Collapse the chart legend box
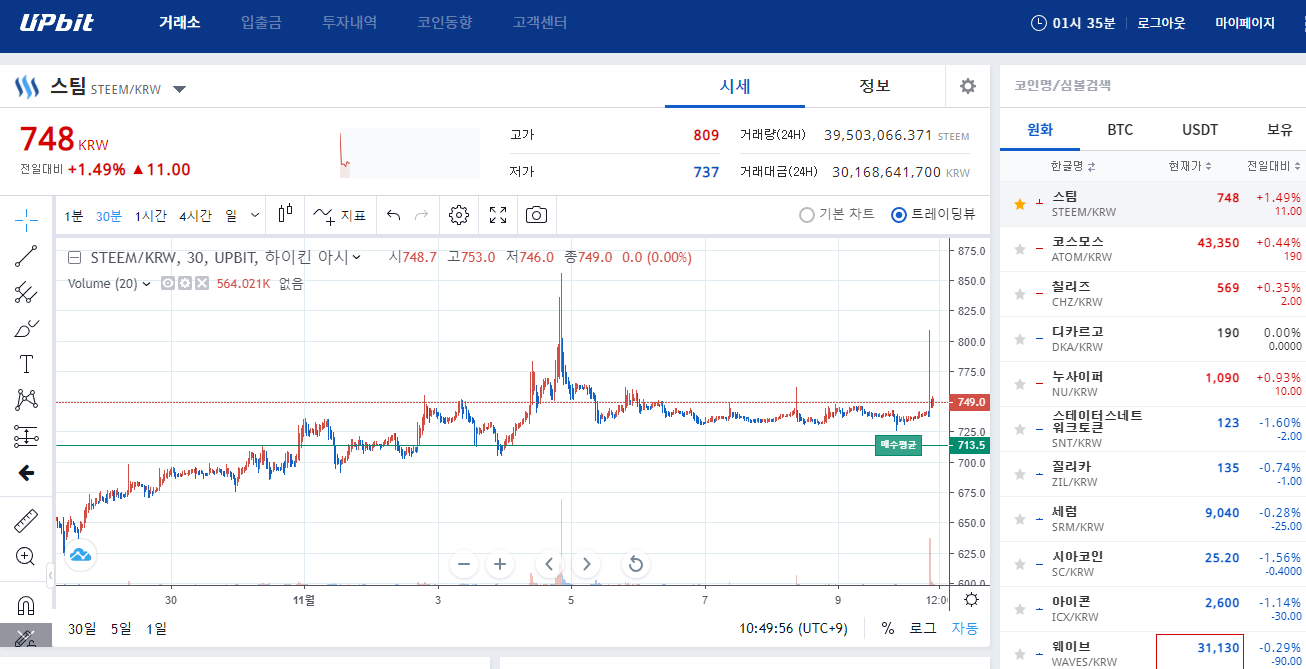Screen dimensions: 1306x669 pyautogui.click(x=75, y=257)
